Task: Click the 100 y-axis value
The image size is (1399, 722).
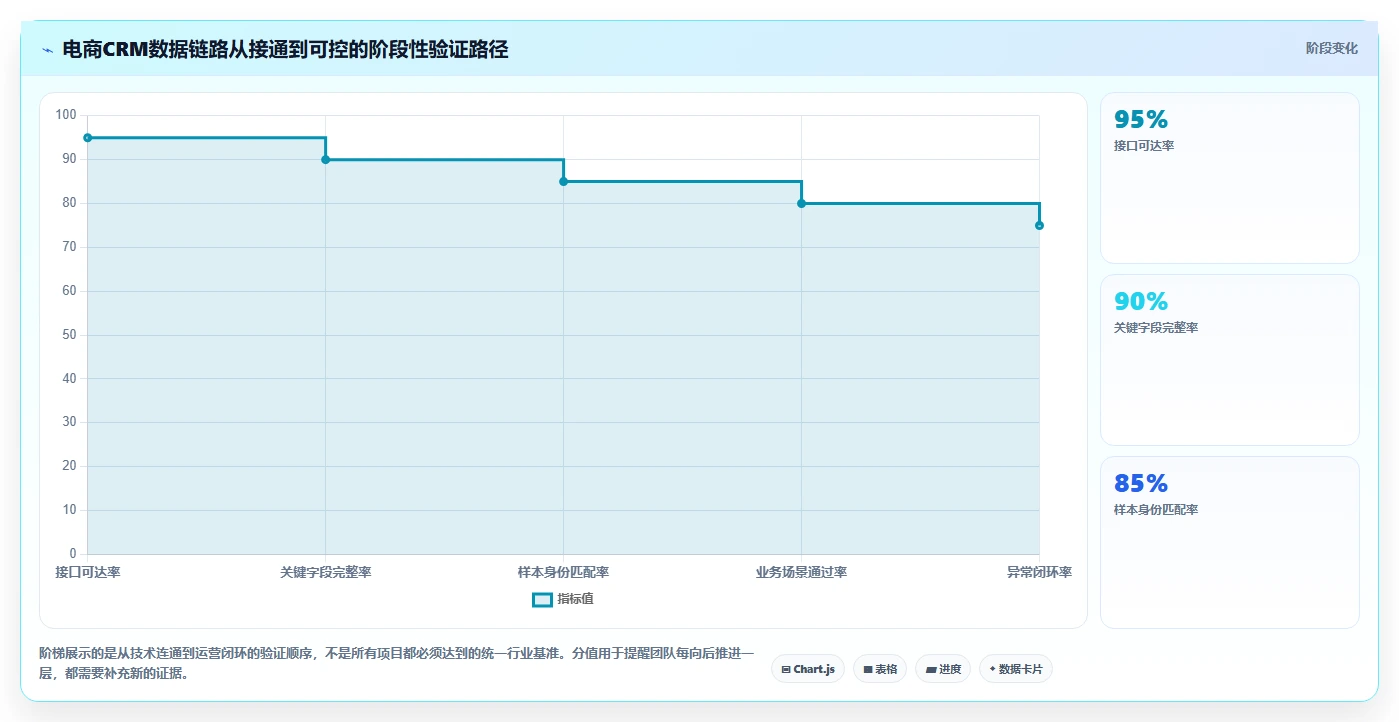Action: 66,115
